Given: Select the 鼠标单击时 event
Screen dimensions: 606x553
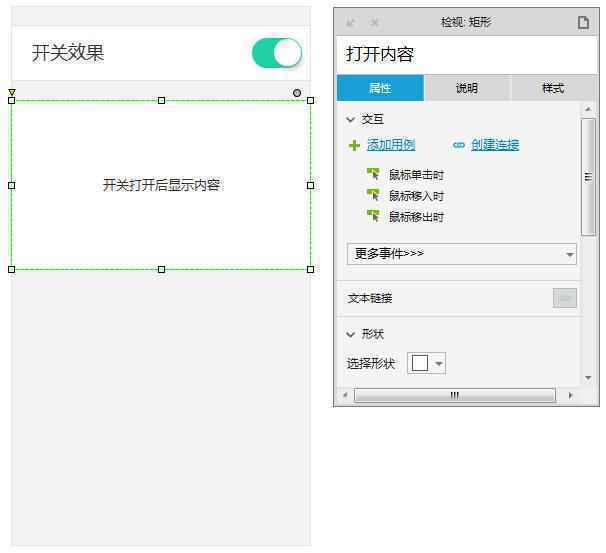Looking at the screenshot, I should (416, 175).
